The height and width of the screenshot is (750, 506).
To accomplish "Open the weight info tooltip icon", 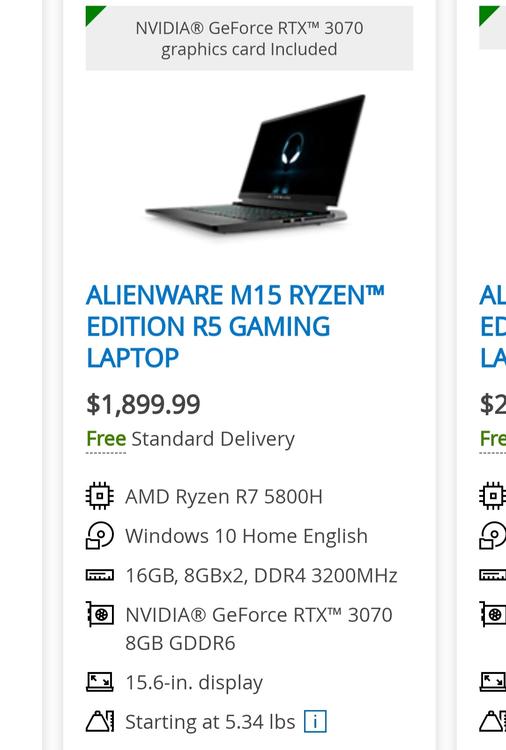I will point(315,721).
